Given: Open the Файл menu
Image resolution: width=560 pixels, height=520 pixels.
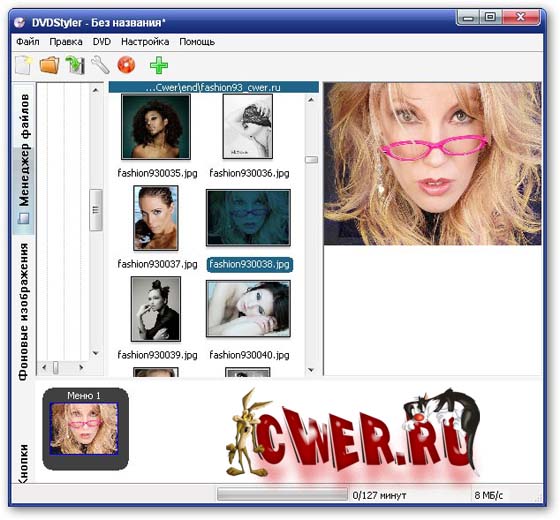Looking at the screenshot, I should pyautogui.click(x=28, y=42).
